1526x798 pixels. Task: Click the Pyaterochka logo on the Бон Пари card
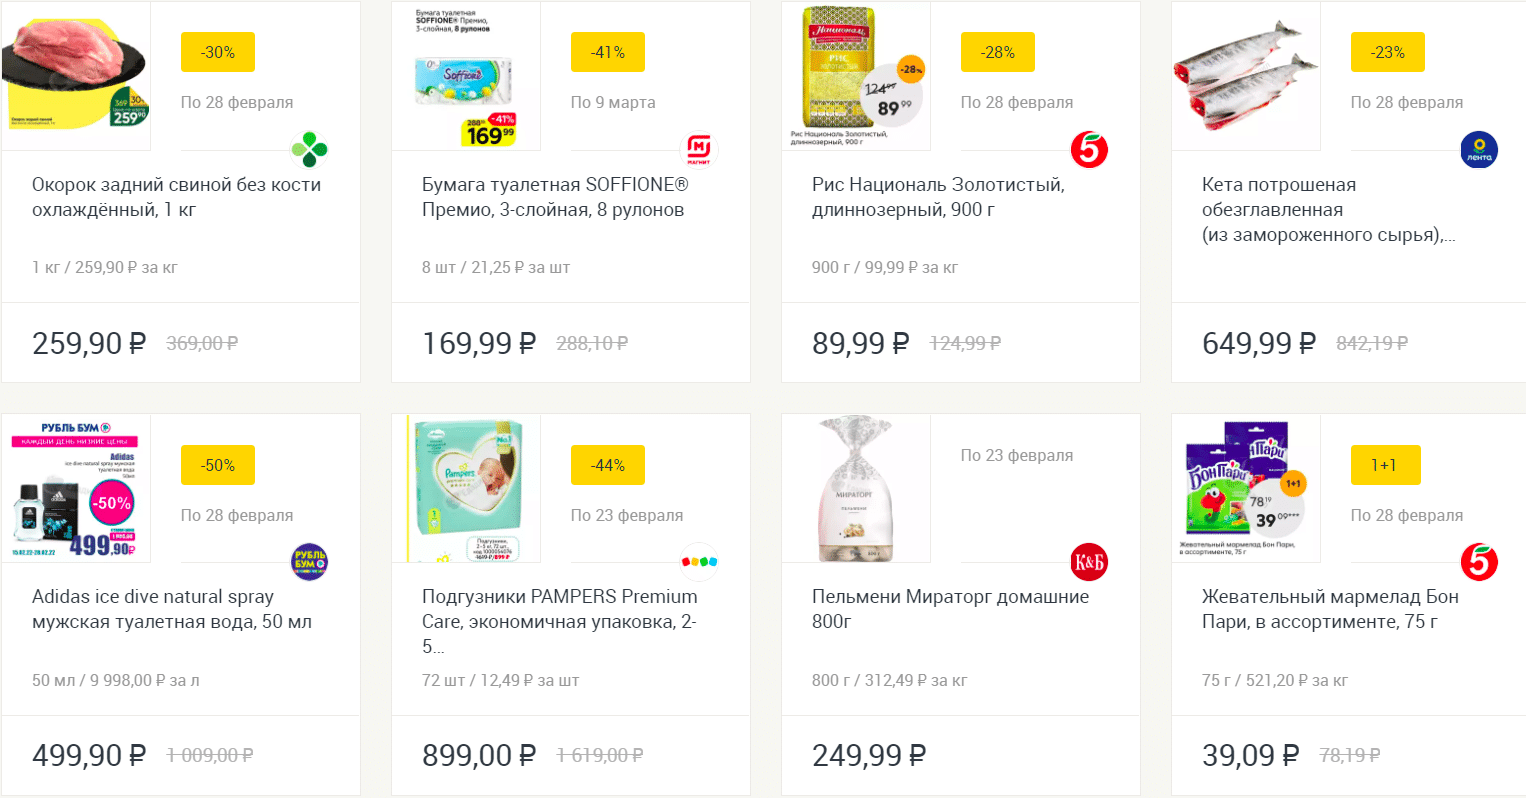(x=1479, y=562)
